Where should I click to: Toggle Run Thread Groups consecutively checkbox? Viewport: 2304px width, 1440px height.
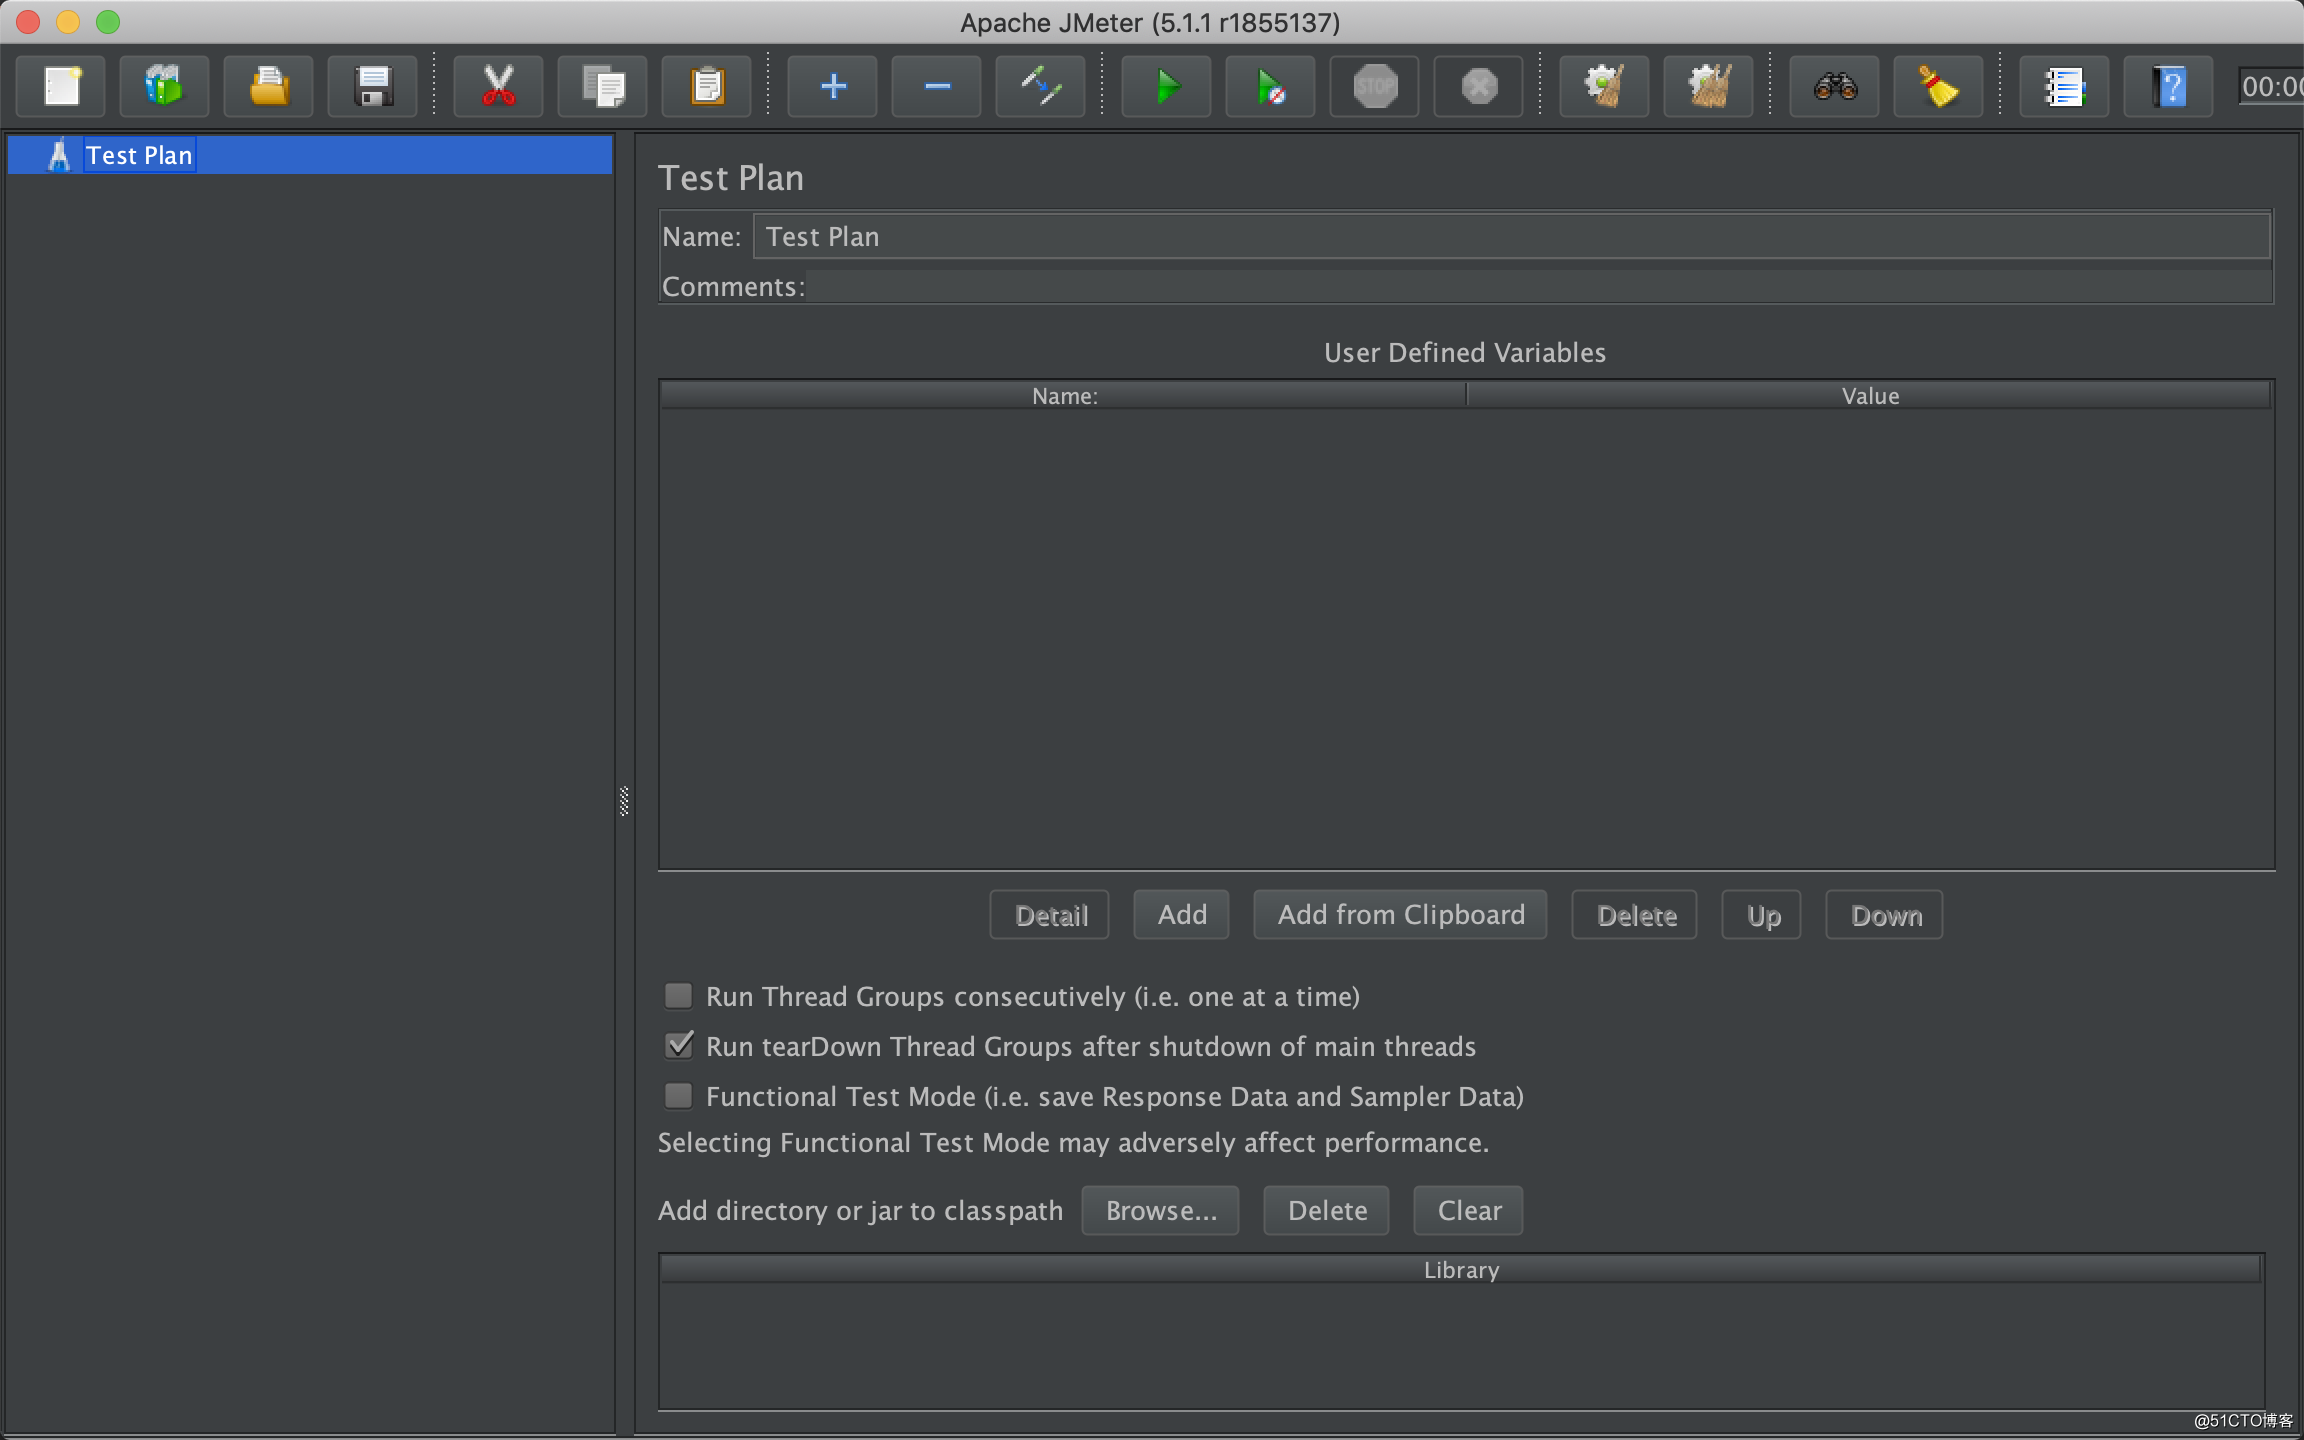678,997
